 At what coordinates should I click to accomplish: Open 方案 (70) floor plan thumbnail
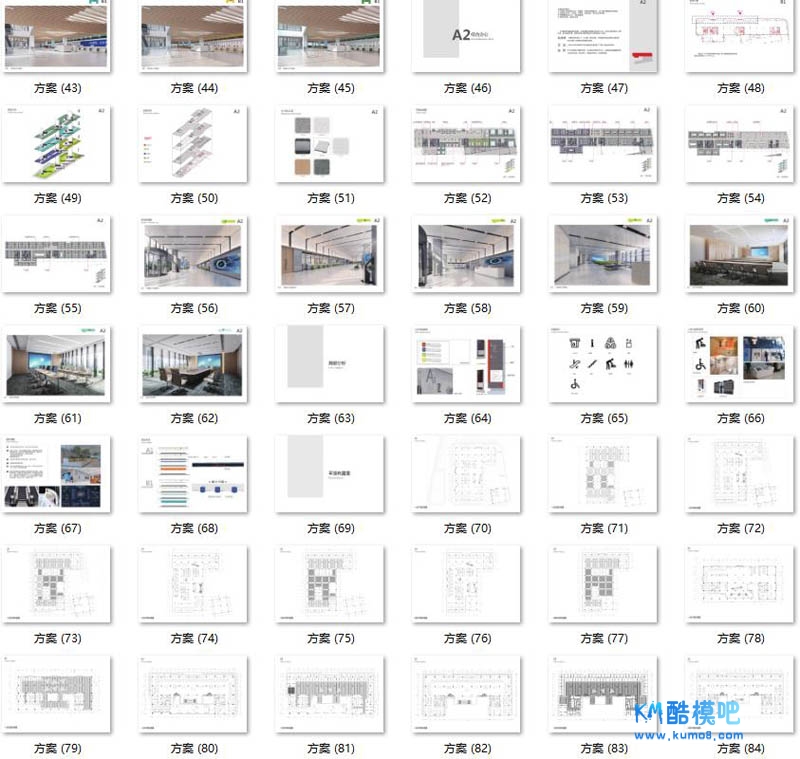coord(466,475)
